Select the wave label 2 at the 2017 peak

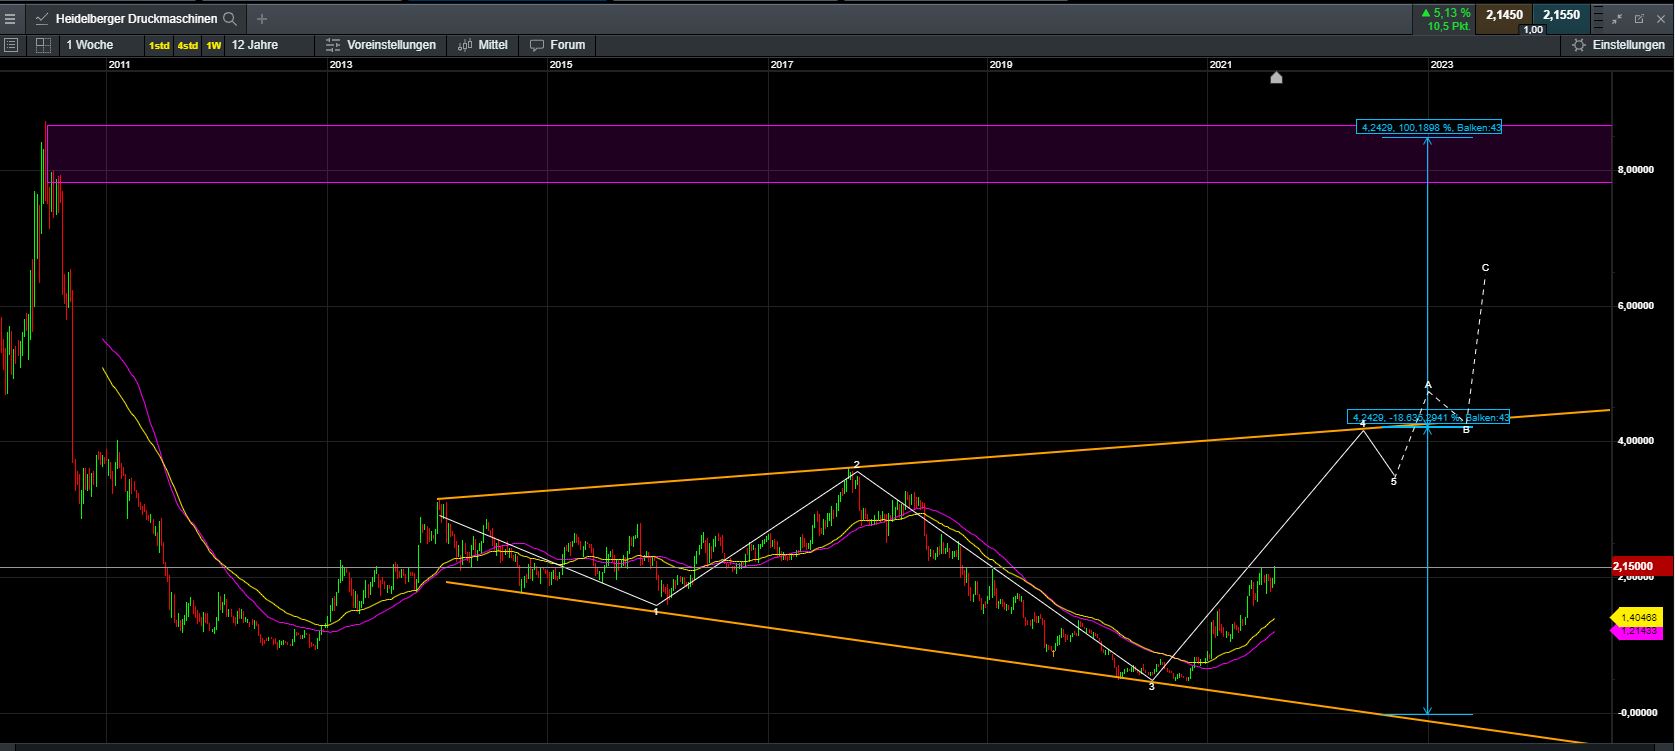(856, 464)
